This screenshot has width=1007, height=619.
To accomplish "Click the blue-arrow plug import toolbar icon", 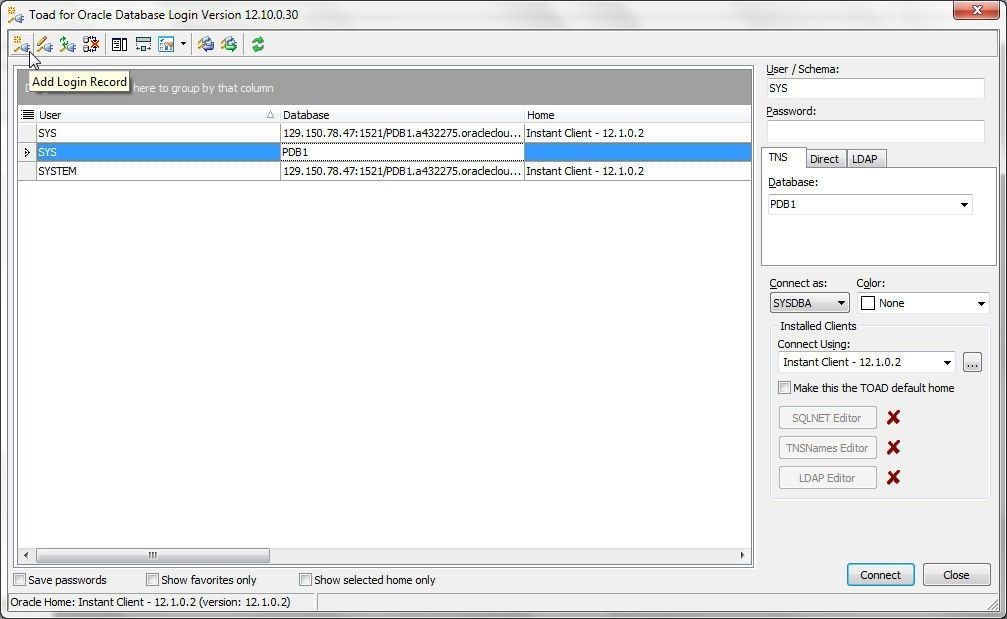I will tap(206, 44).
